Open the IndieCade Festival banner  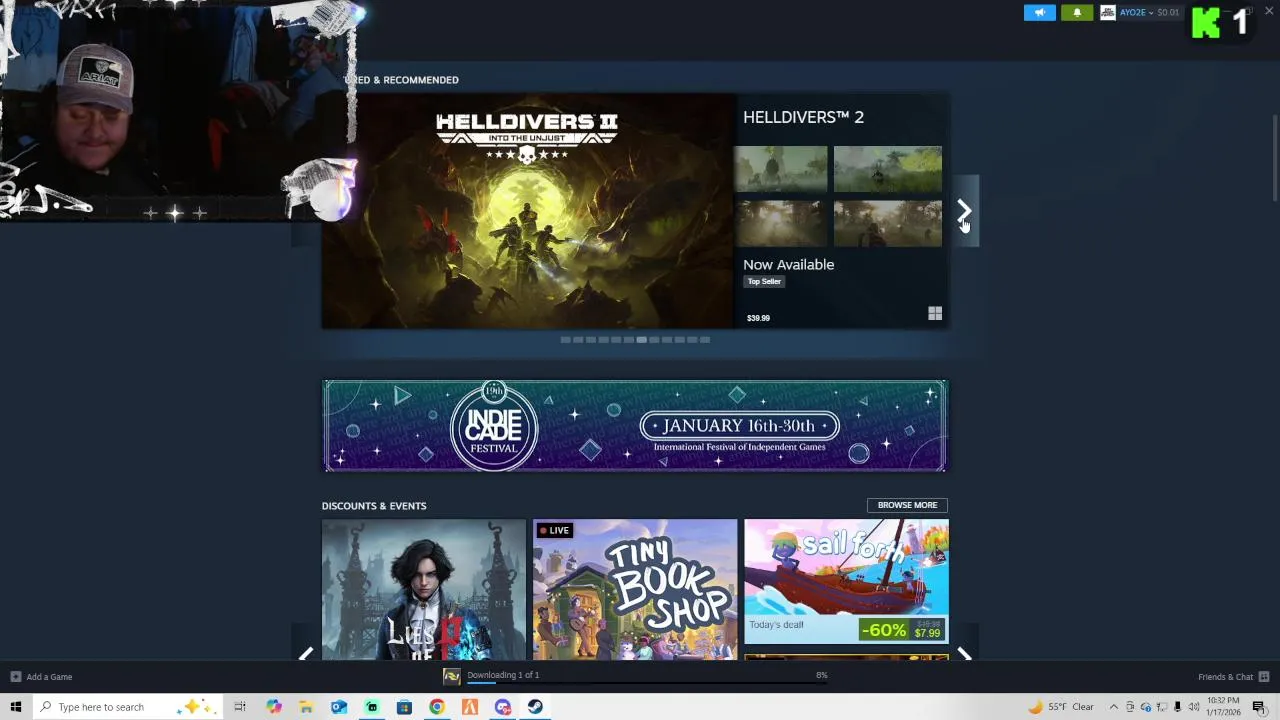coord(635,426)
